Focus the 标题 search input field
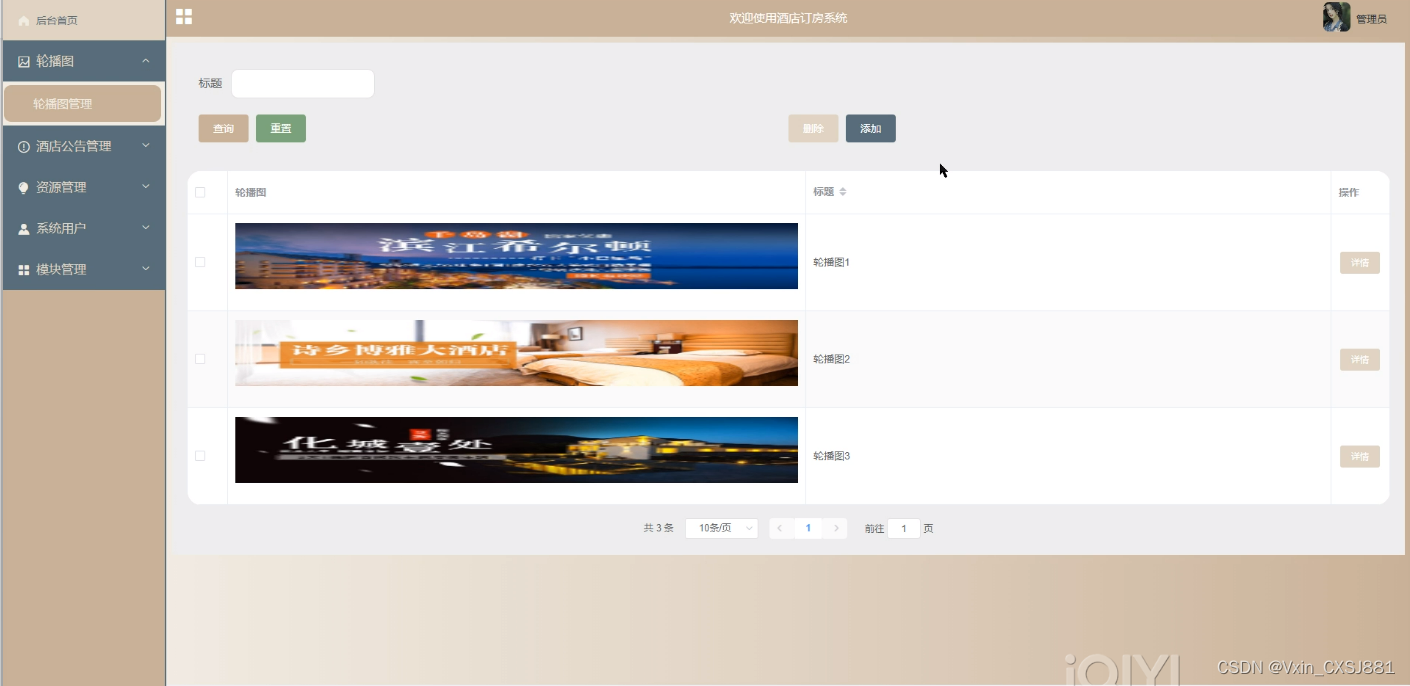The height and width of the screenshot is (686, 1410). pos(303,84)
